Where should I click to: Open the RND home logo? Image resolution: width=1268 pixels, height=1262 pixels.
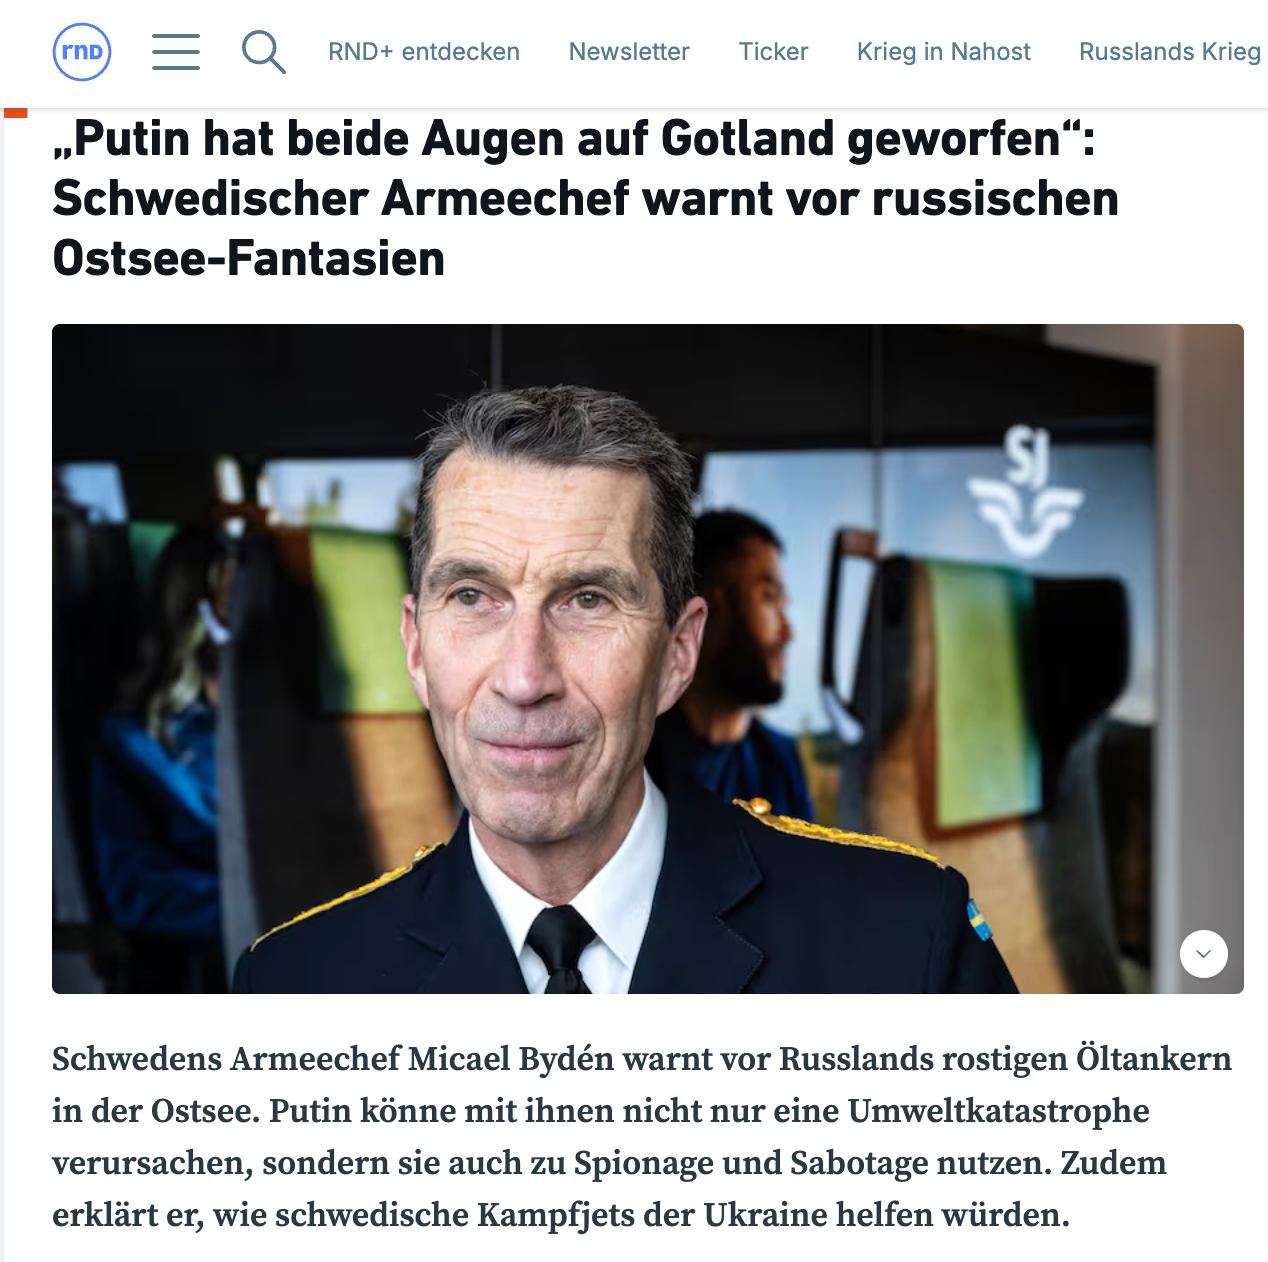pyautogui.click(x=82, y=51)
